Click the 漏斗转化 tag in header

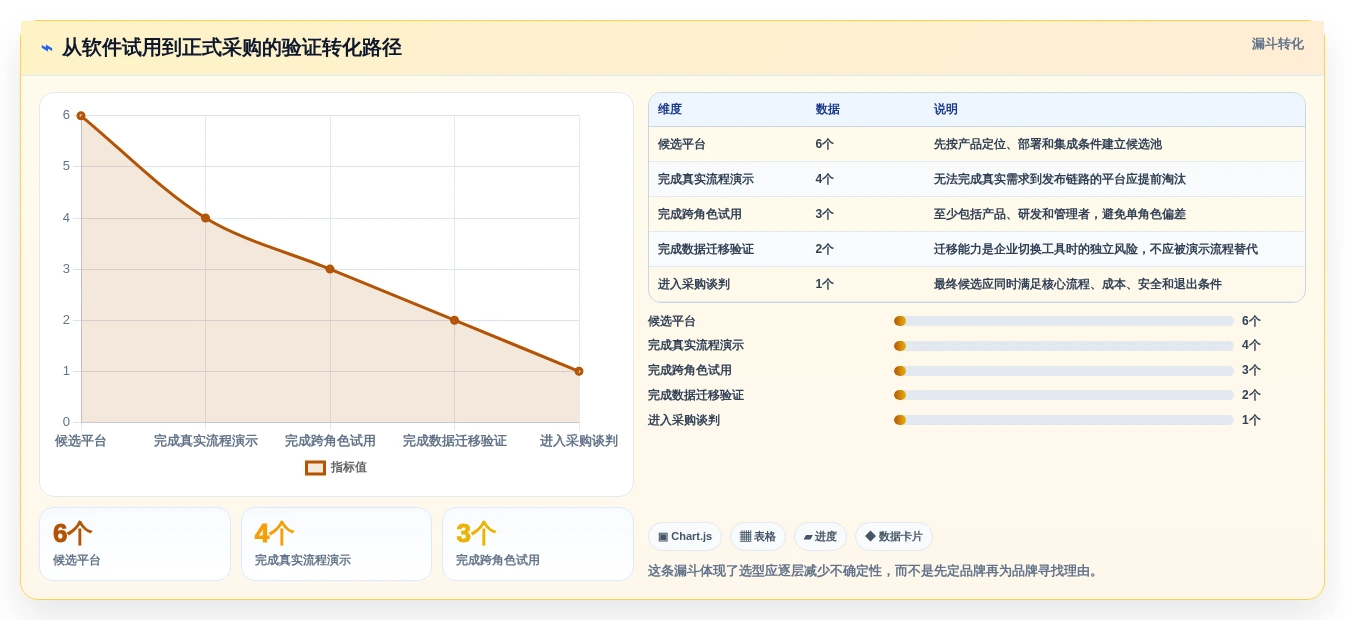click(1277, 44)
